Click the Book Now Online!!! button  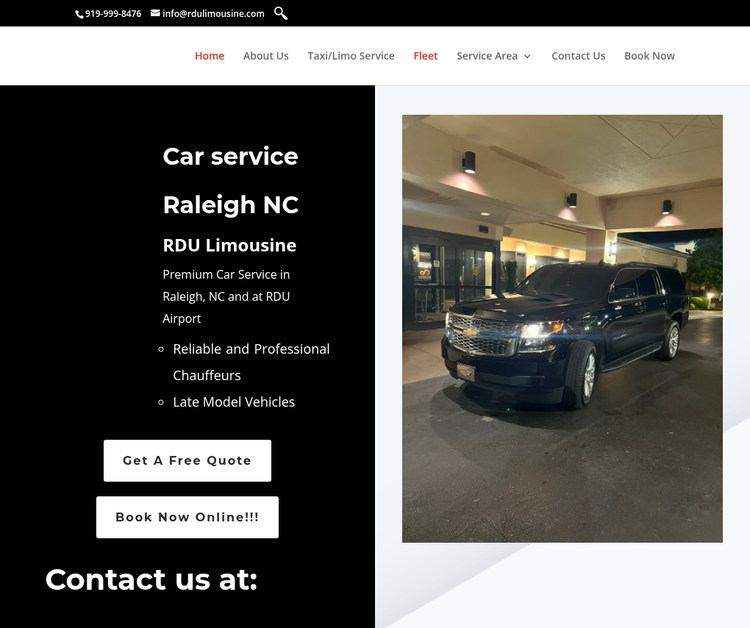coord(188,517)
